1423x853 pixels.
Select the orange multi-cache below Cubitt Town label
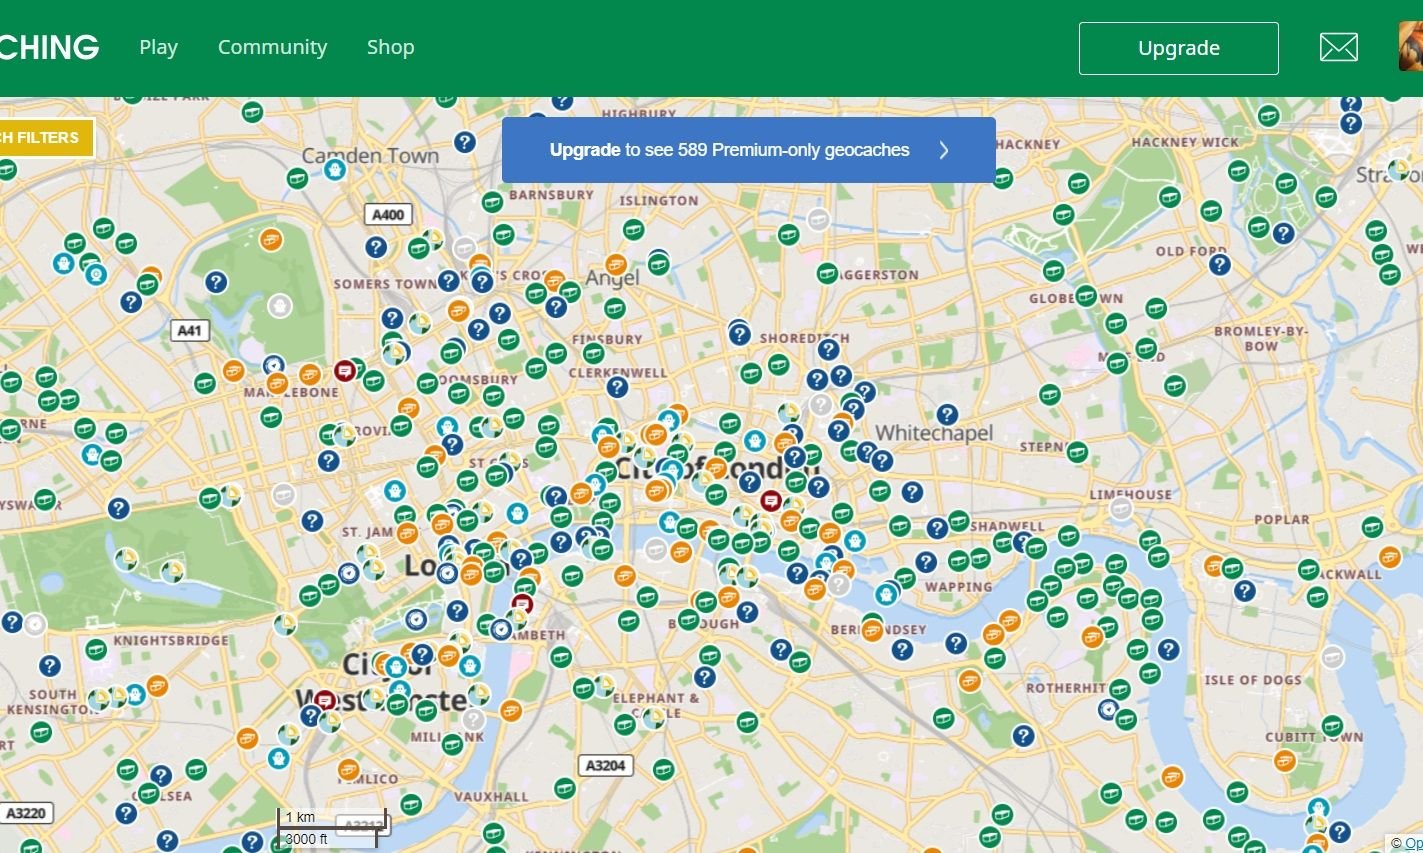tap(1285, 761)
